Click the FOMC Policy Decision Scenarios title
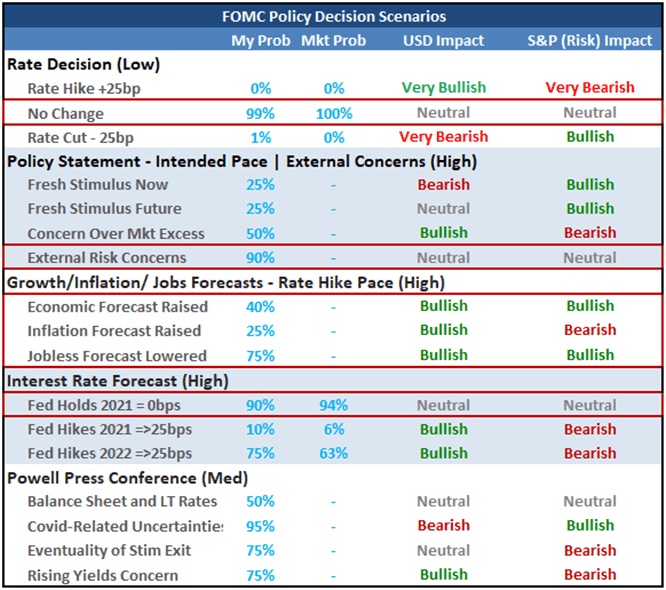This screenshot has height=590, width=666. 334,17
